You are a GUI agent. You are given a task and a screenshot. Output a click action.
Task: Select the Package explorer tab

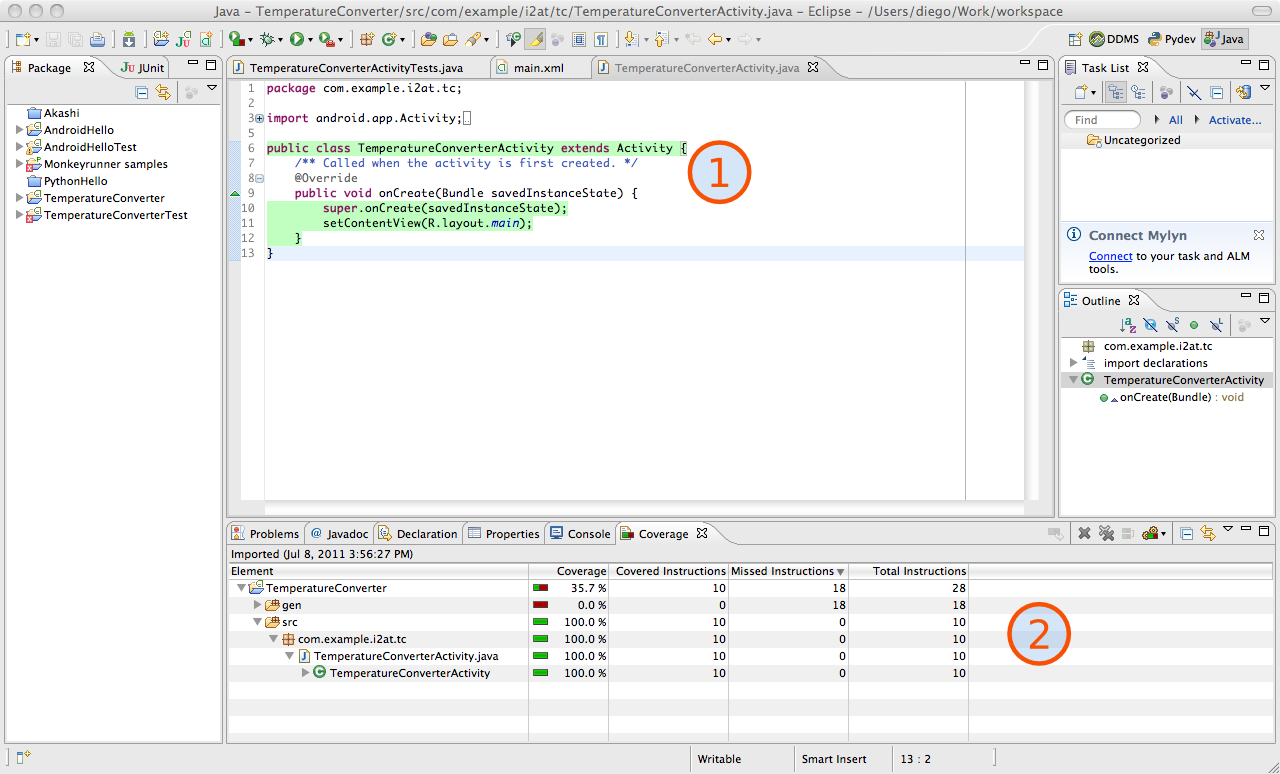[x=49, y=68]
